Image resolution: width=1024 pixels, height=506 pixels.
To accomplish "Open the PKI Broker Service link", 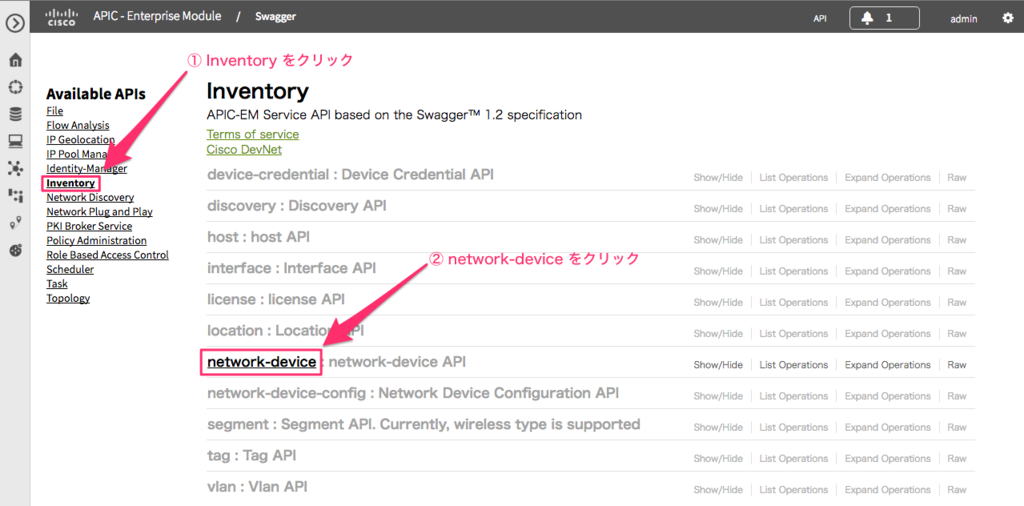I will coord(89,226).
